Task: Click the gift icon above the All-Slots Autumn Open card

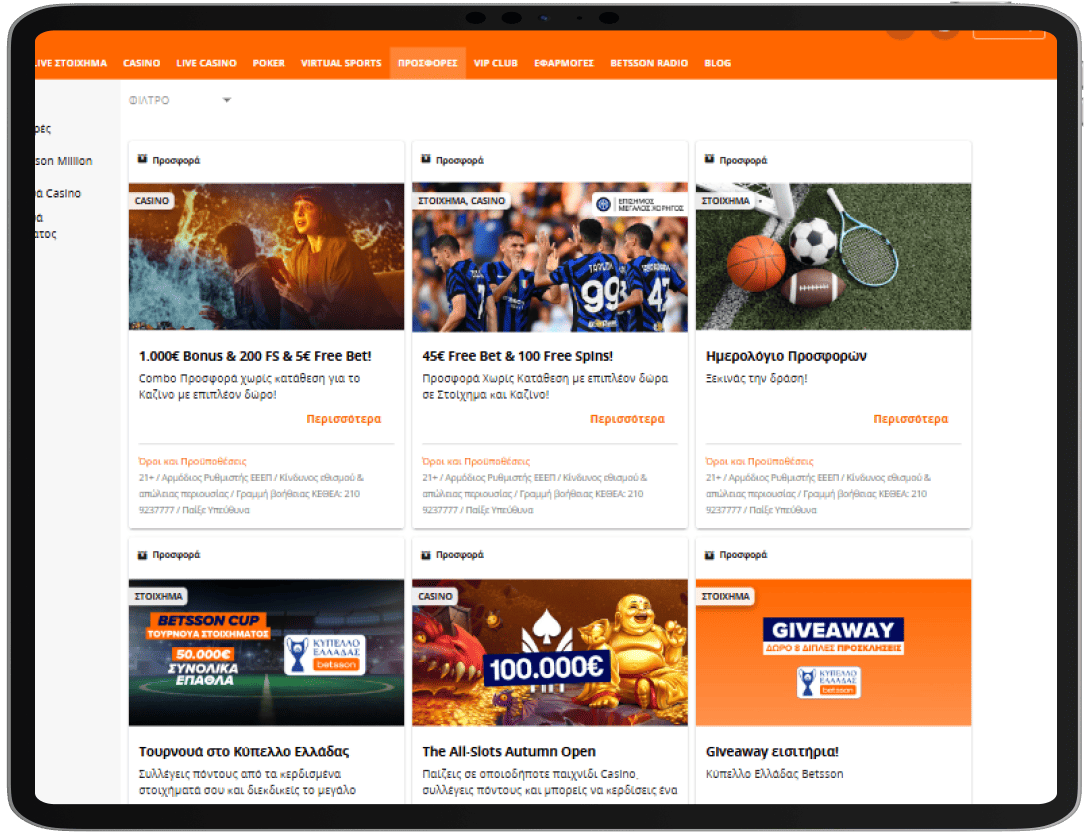Action: pos(426,554)
